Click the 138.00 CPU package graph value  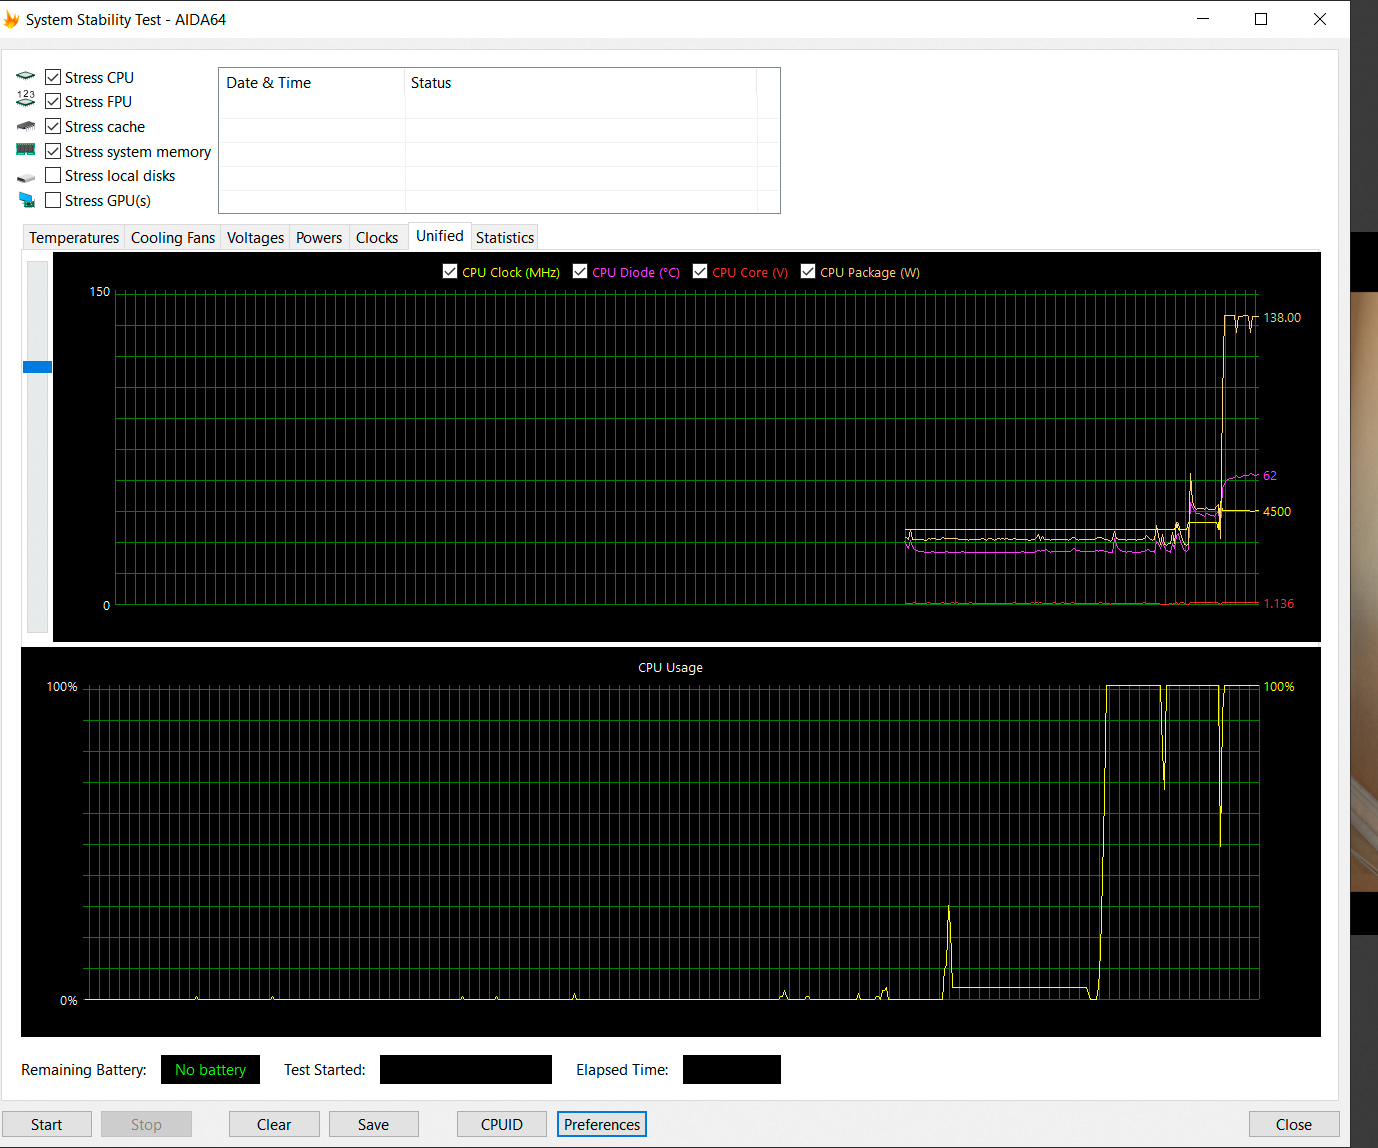[x=1282, y=318]
